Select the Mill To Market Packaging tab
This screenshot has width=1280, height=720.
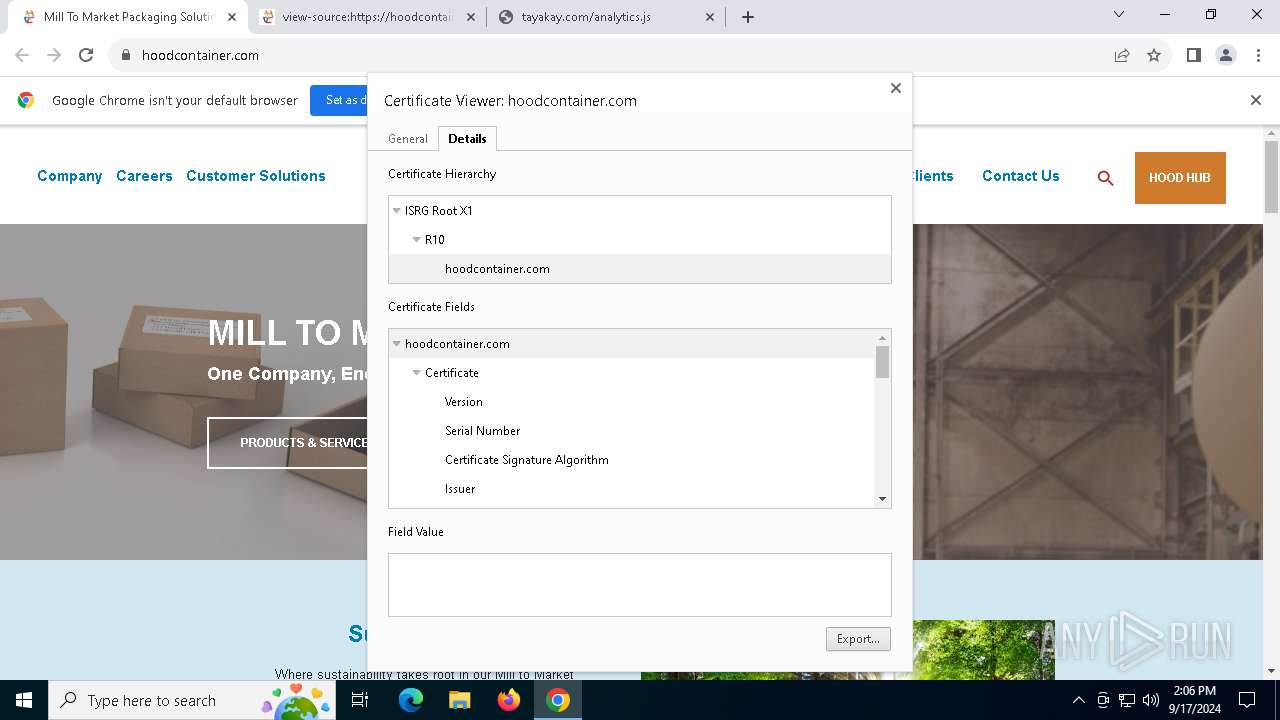click(x=128, y=17)
